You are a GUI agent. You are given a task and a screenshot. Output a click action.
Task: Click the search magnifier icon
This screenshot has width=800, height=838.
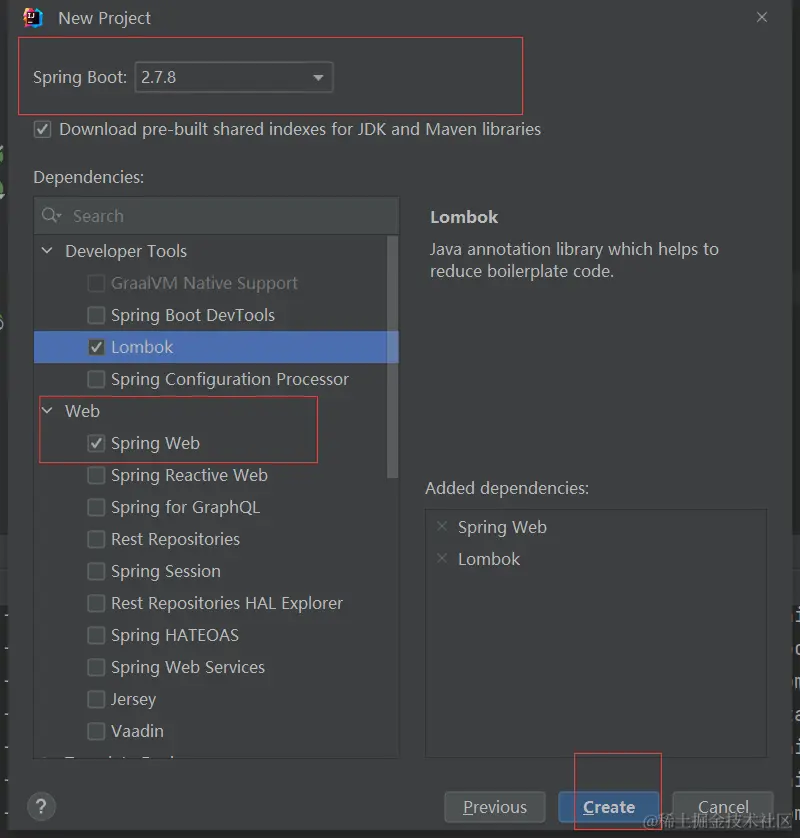point(51,215)
